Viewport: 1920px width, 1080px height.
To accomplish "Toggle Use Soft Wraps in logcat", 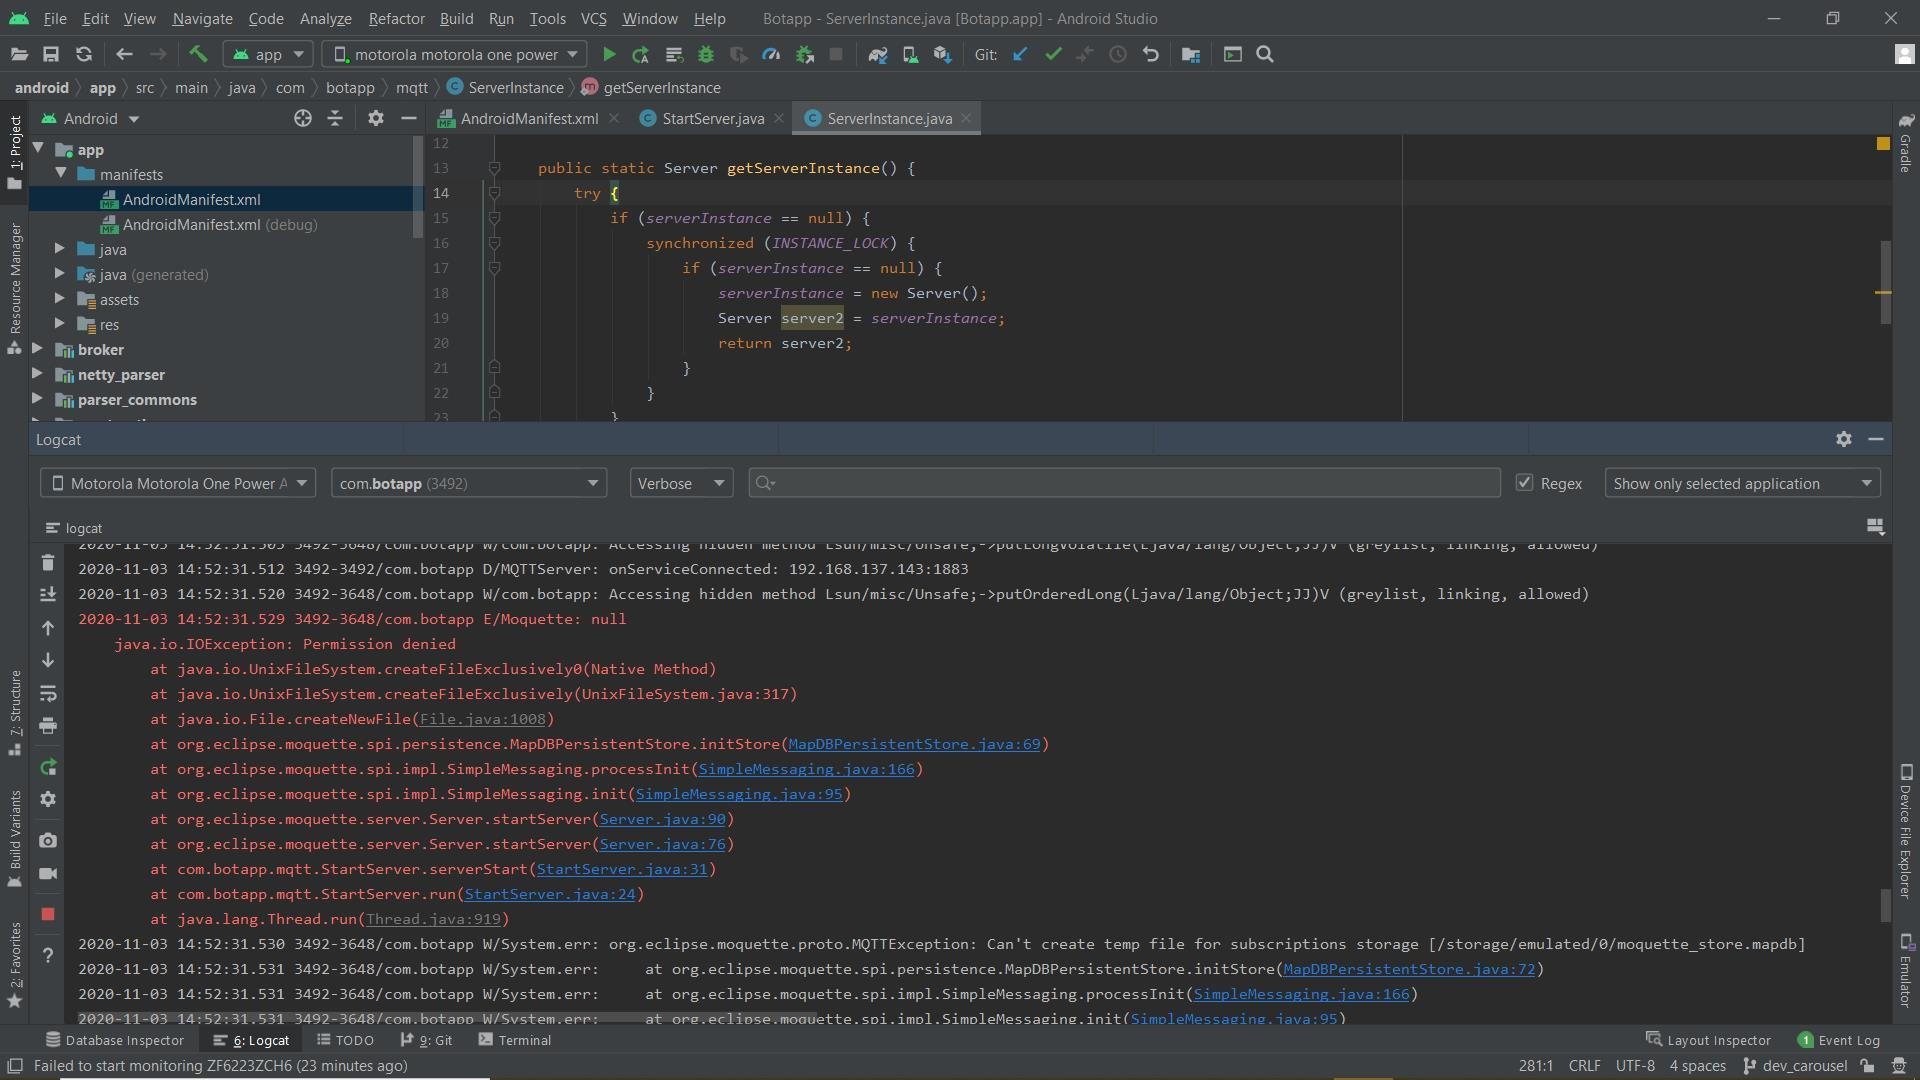I will [x=48, y=694].
